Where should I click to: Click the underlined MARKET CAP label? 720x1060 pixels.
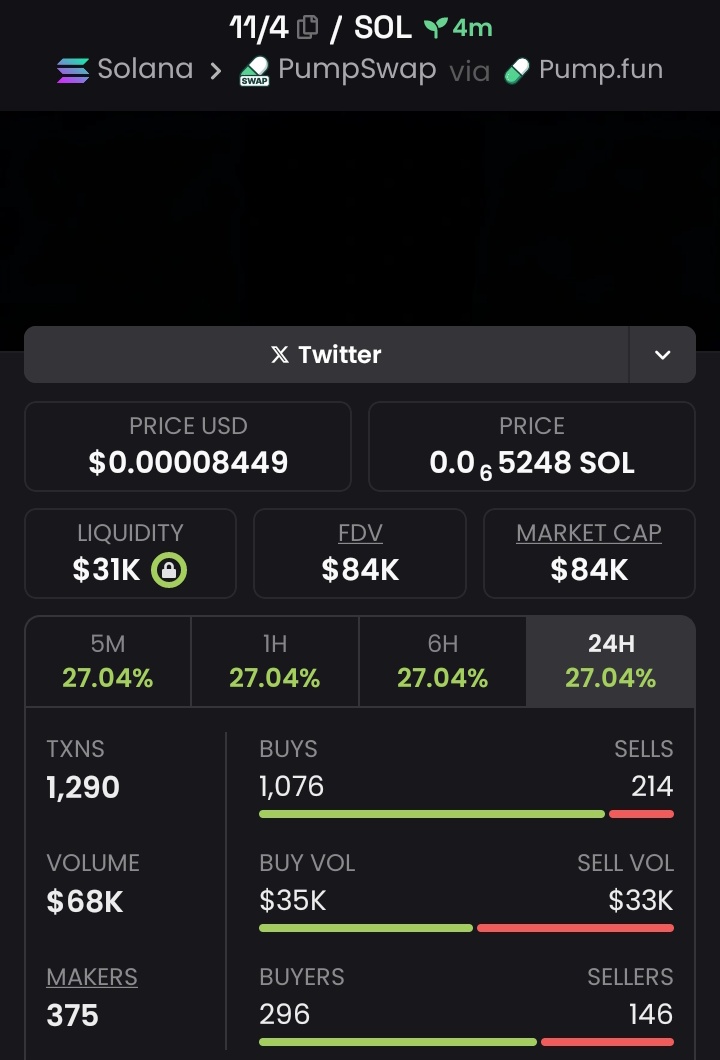click(x=589, y=533)
